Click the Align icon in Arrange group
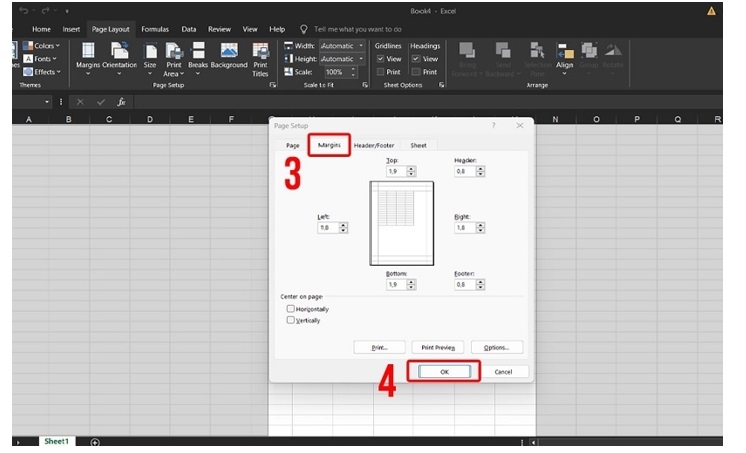 tap(565, 55)
